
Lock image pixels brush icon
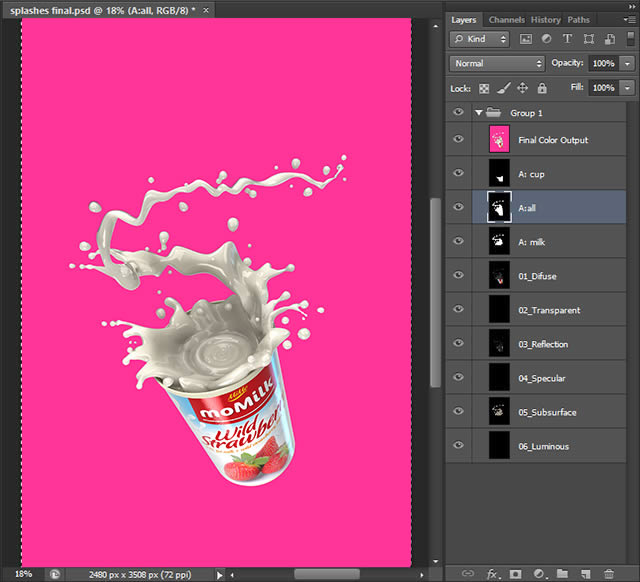click(504, 88)
